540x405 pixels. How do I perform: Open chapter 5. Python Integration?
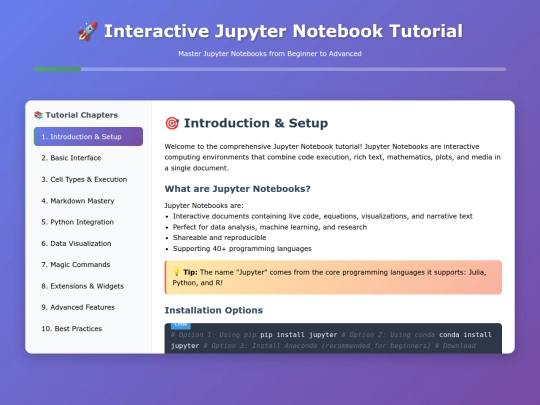(x=89, y=222)
